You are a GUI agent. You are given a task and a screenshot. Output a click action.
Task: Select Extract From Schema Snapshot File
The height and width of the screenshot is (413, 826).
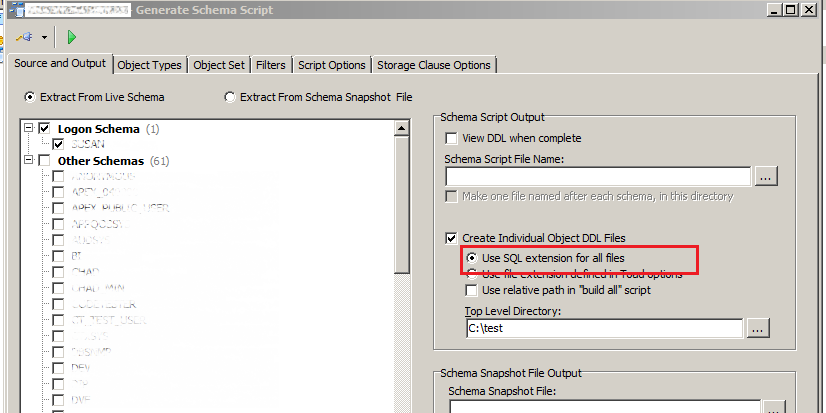[231, 97]
